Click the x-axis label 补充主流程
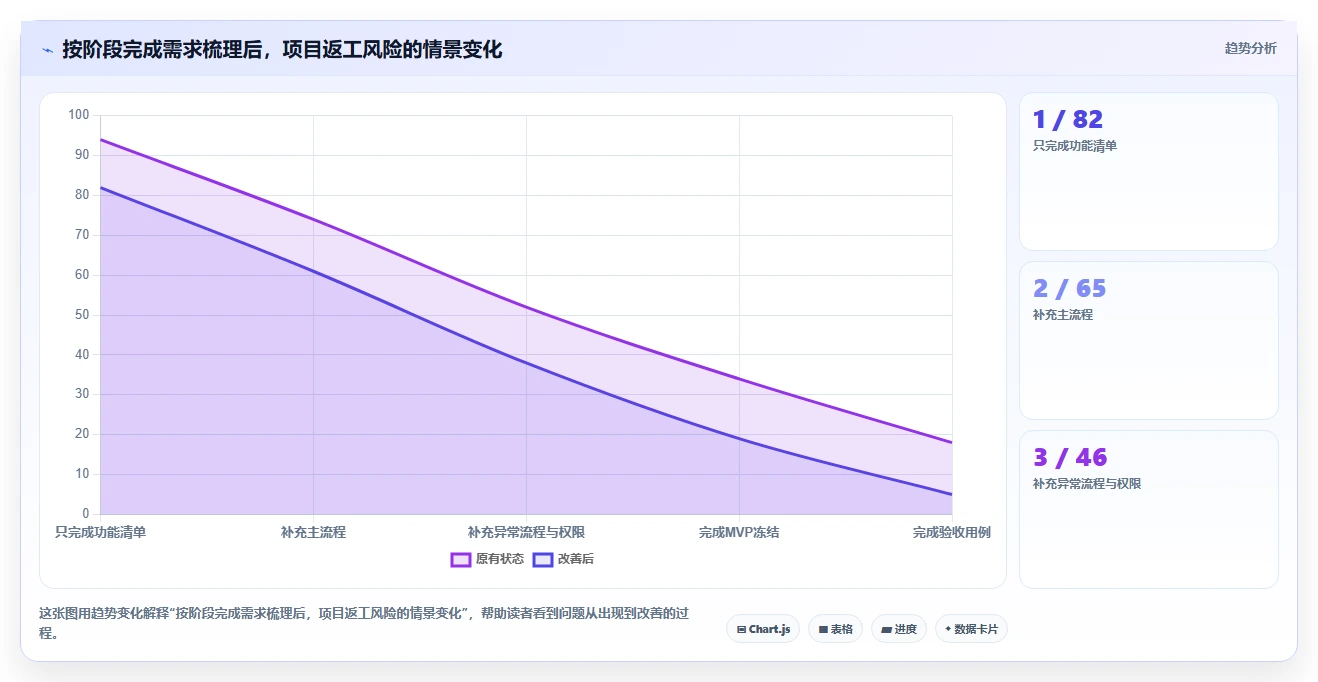This screenshot has width=1318, height=682. (x=313, y=532)
